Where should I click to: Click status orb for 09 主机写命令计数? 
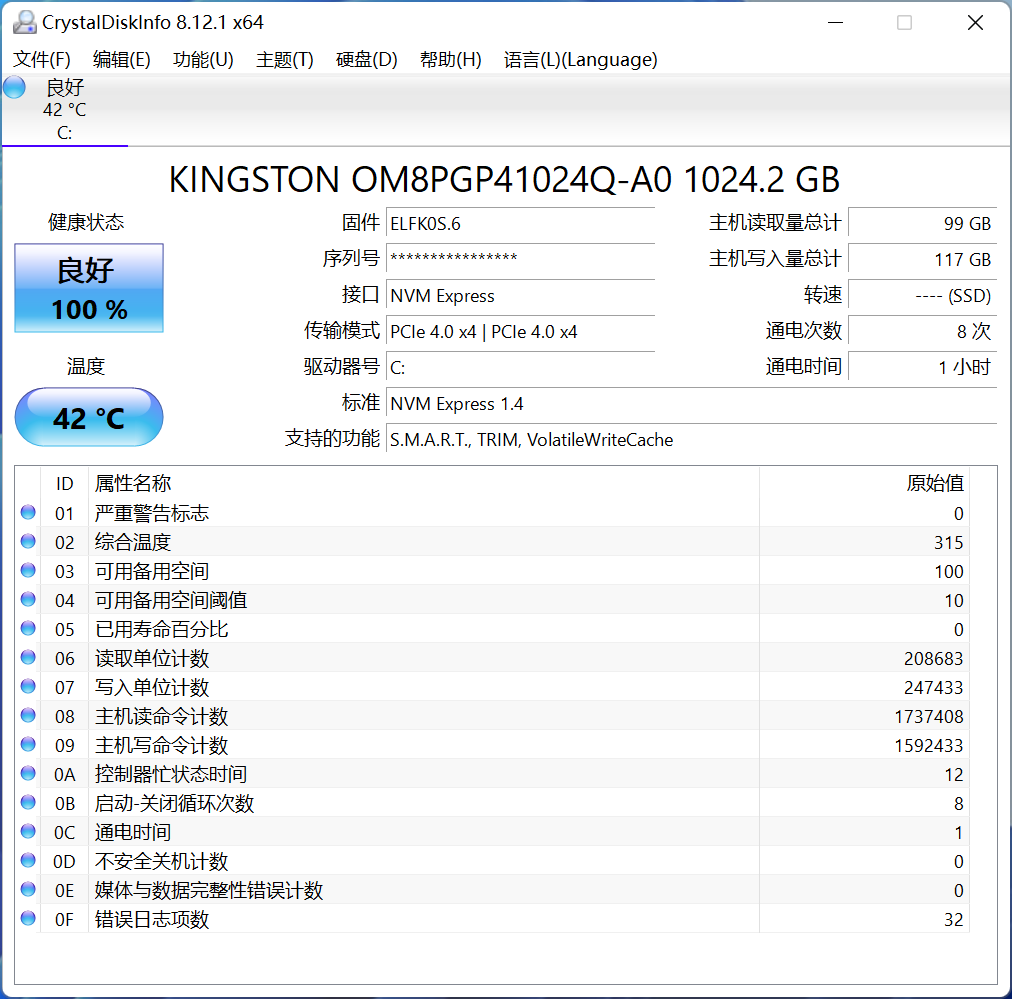coord(28,745)
